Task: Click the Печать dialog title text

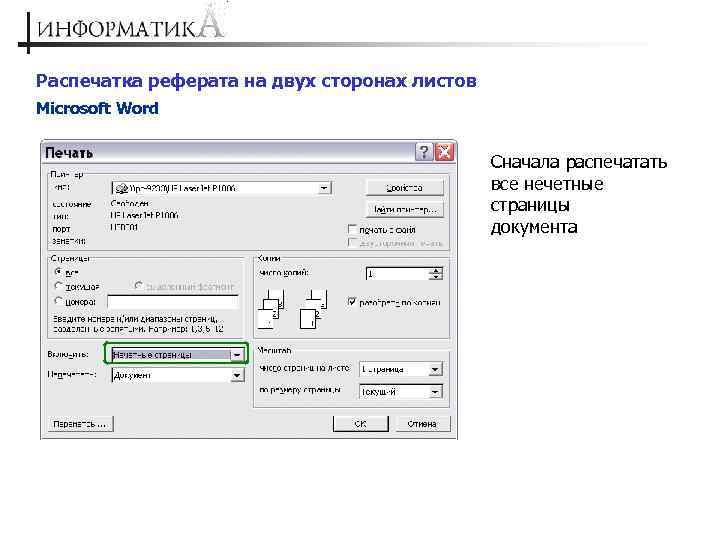Action: pyautogui.click(x=69, y=153)
